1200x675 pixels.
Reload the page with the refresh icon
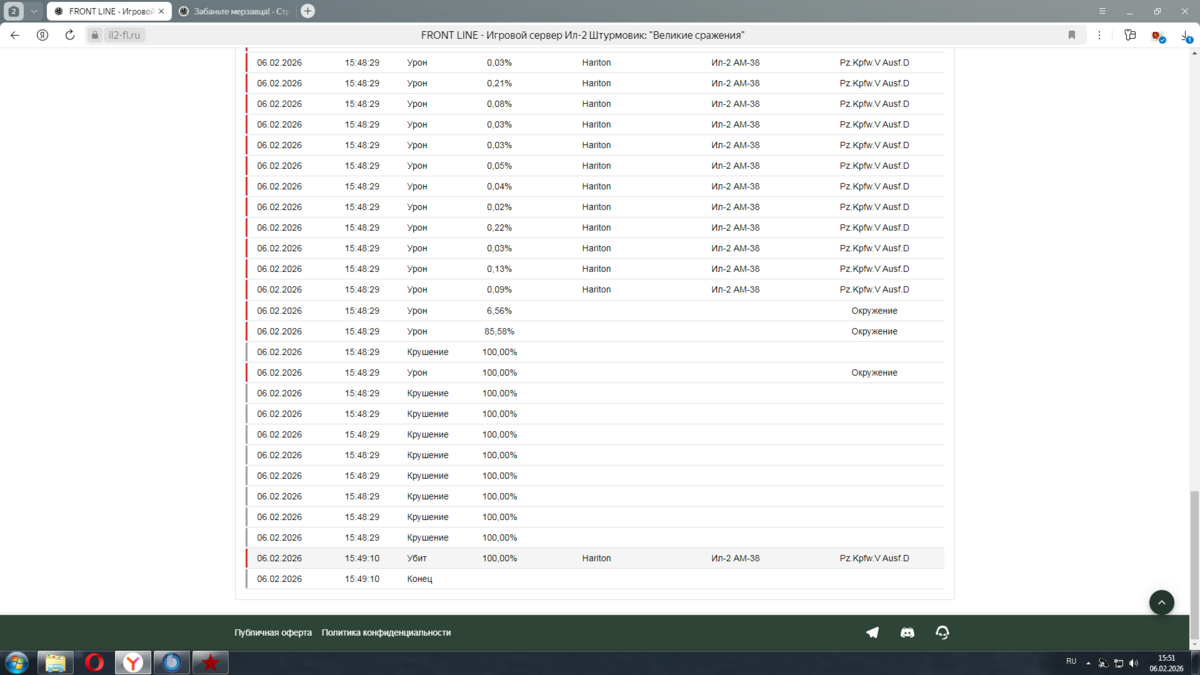pyautogui.click(x=70, y=35)
